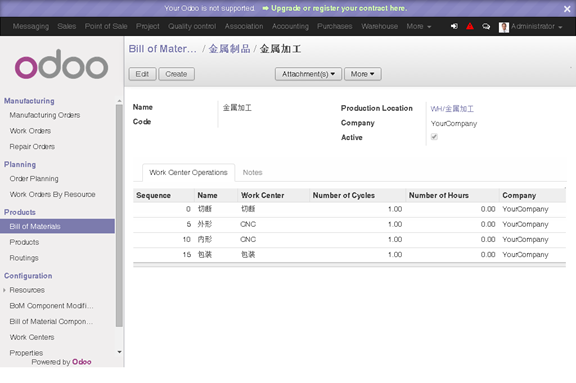Open the Messaging menu

point(30,26)
